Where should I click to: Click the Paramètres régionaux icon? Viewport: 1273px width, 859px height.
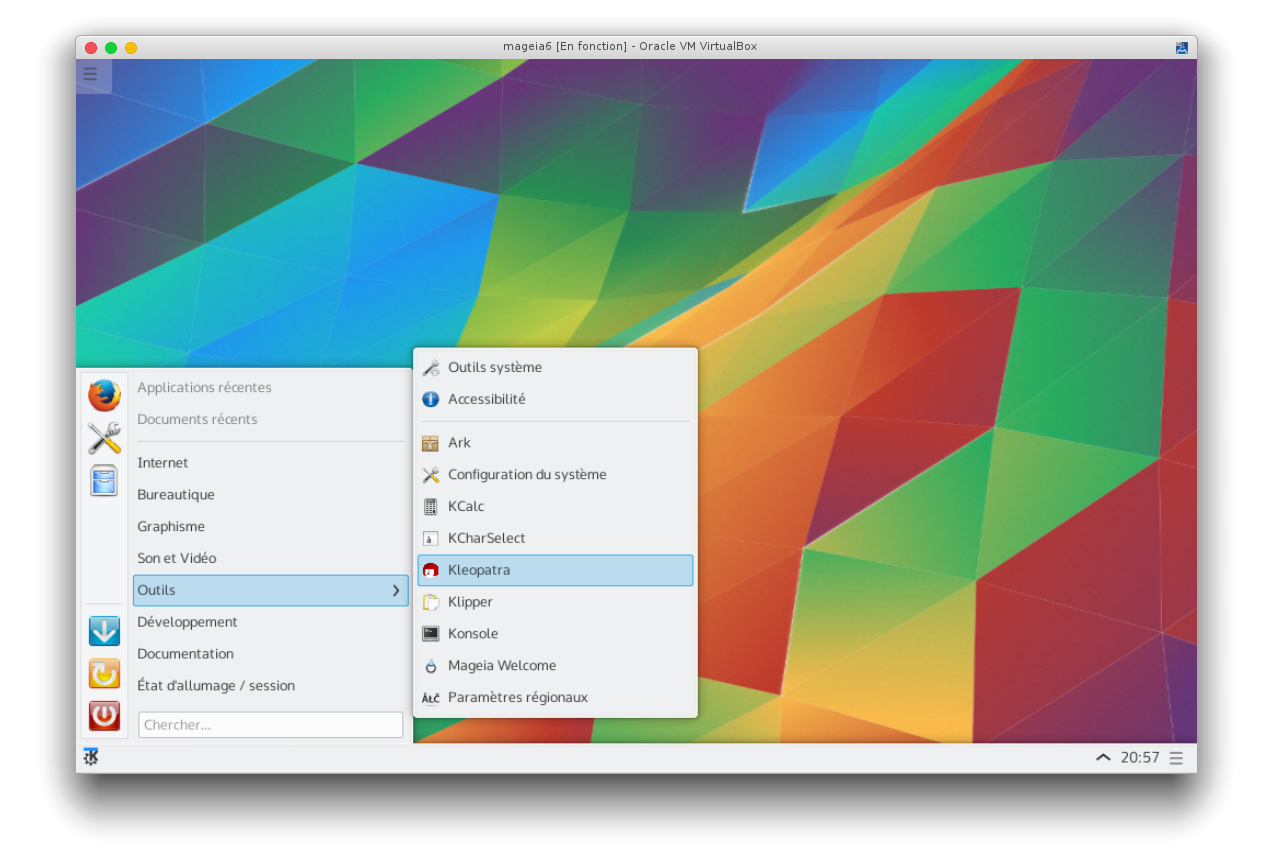pos(431,698)
